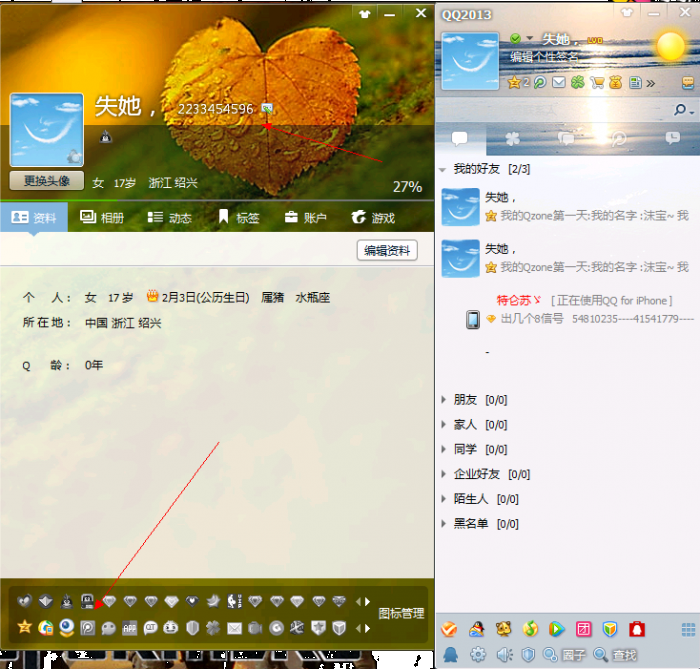Click the sun weather icon in QQ2013
The width and height of the screenshot is (700, 669).
[x=671, y=46]
